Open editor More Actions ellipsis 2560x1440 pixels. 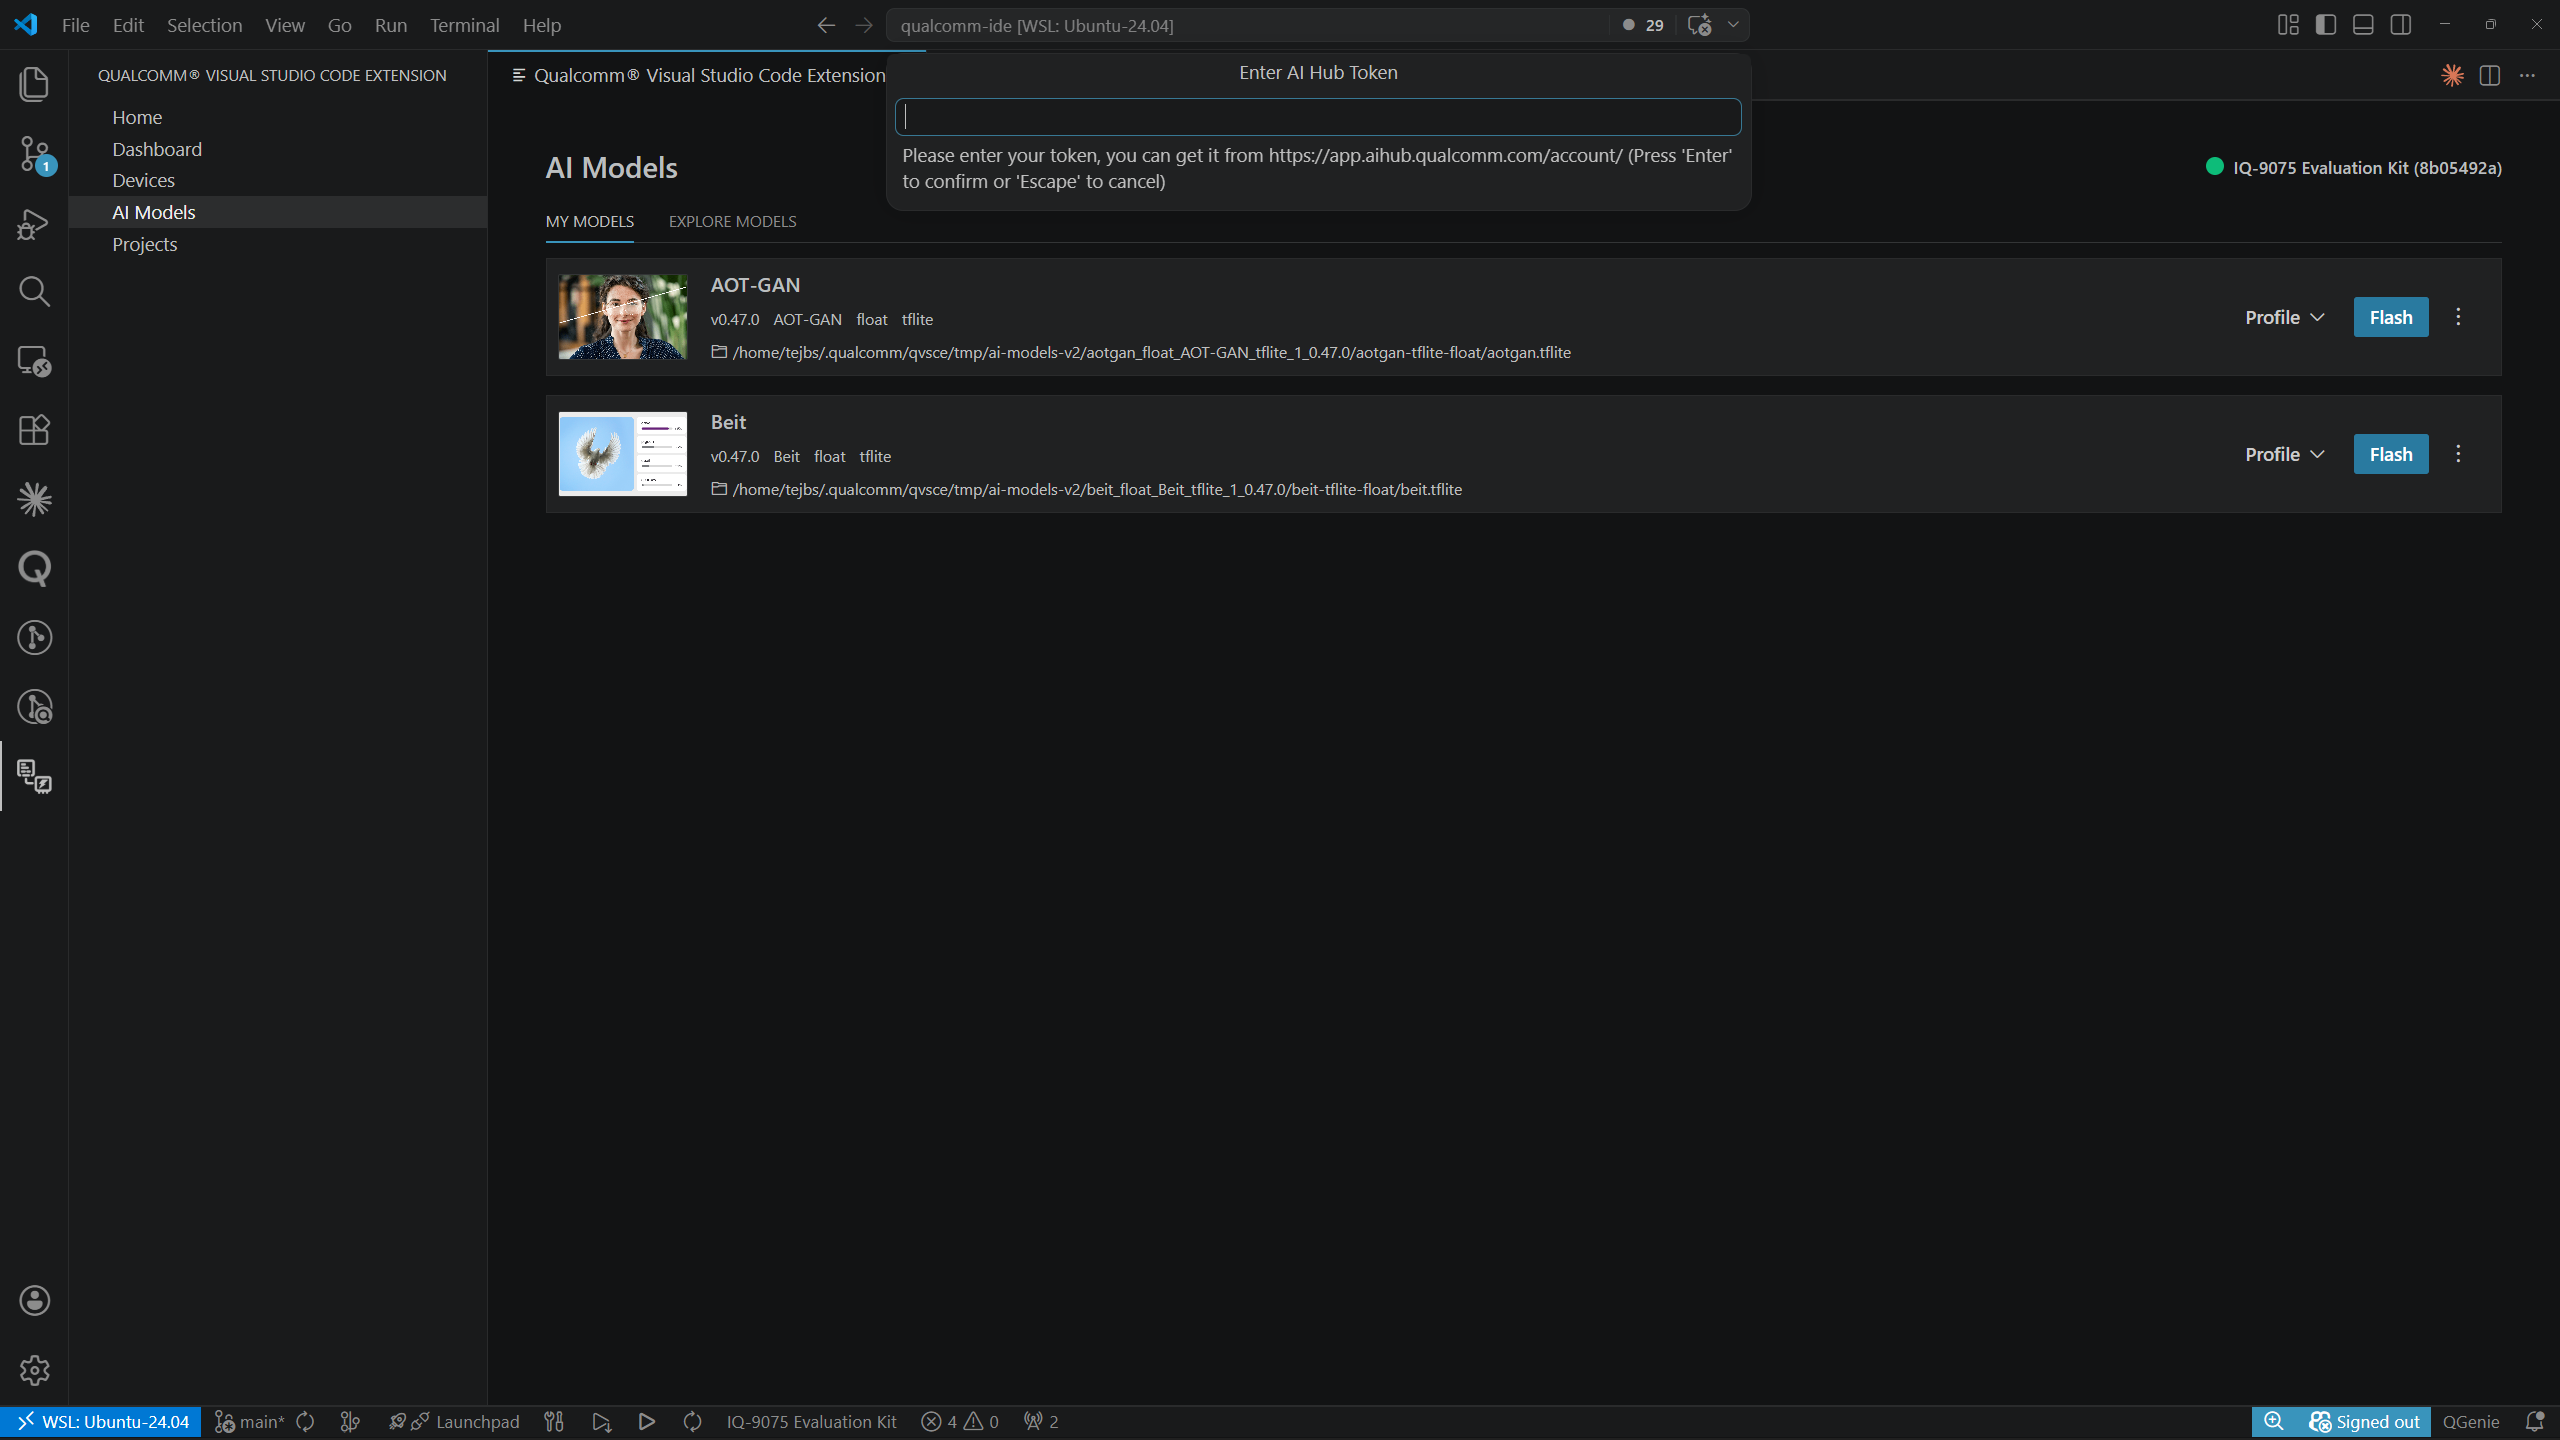tap(2527, 75)
